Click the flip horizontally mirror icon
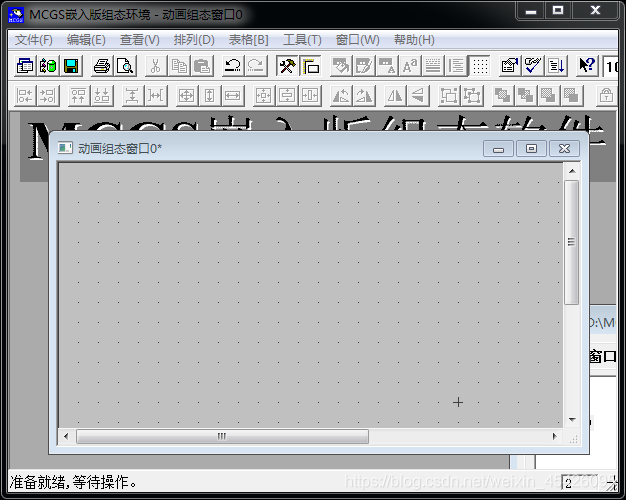 (x=394, y=96)
